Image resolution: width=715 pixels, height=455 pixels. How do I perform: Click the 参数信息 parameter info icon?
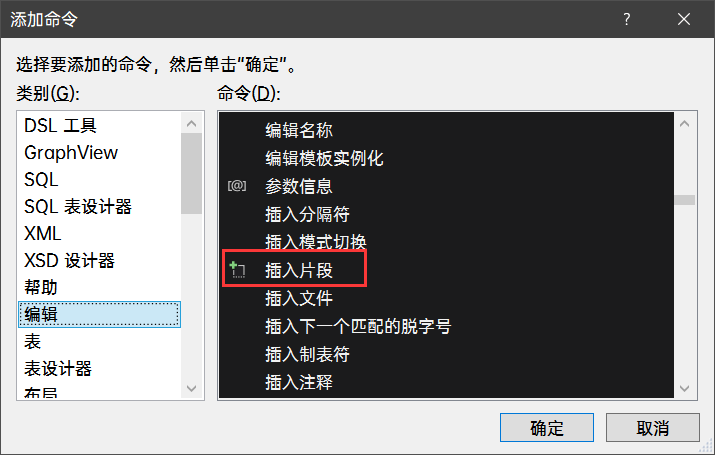pos(237,186)
